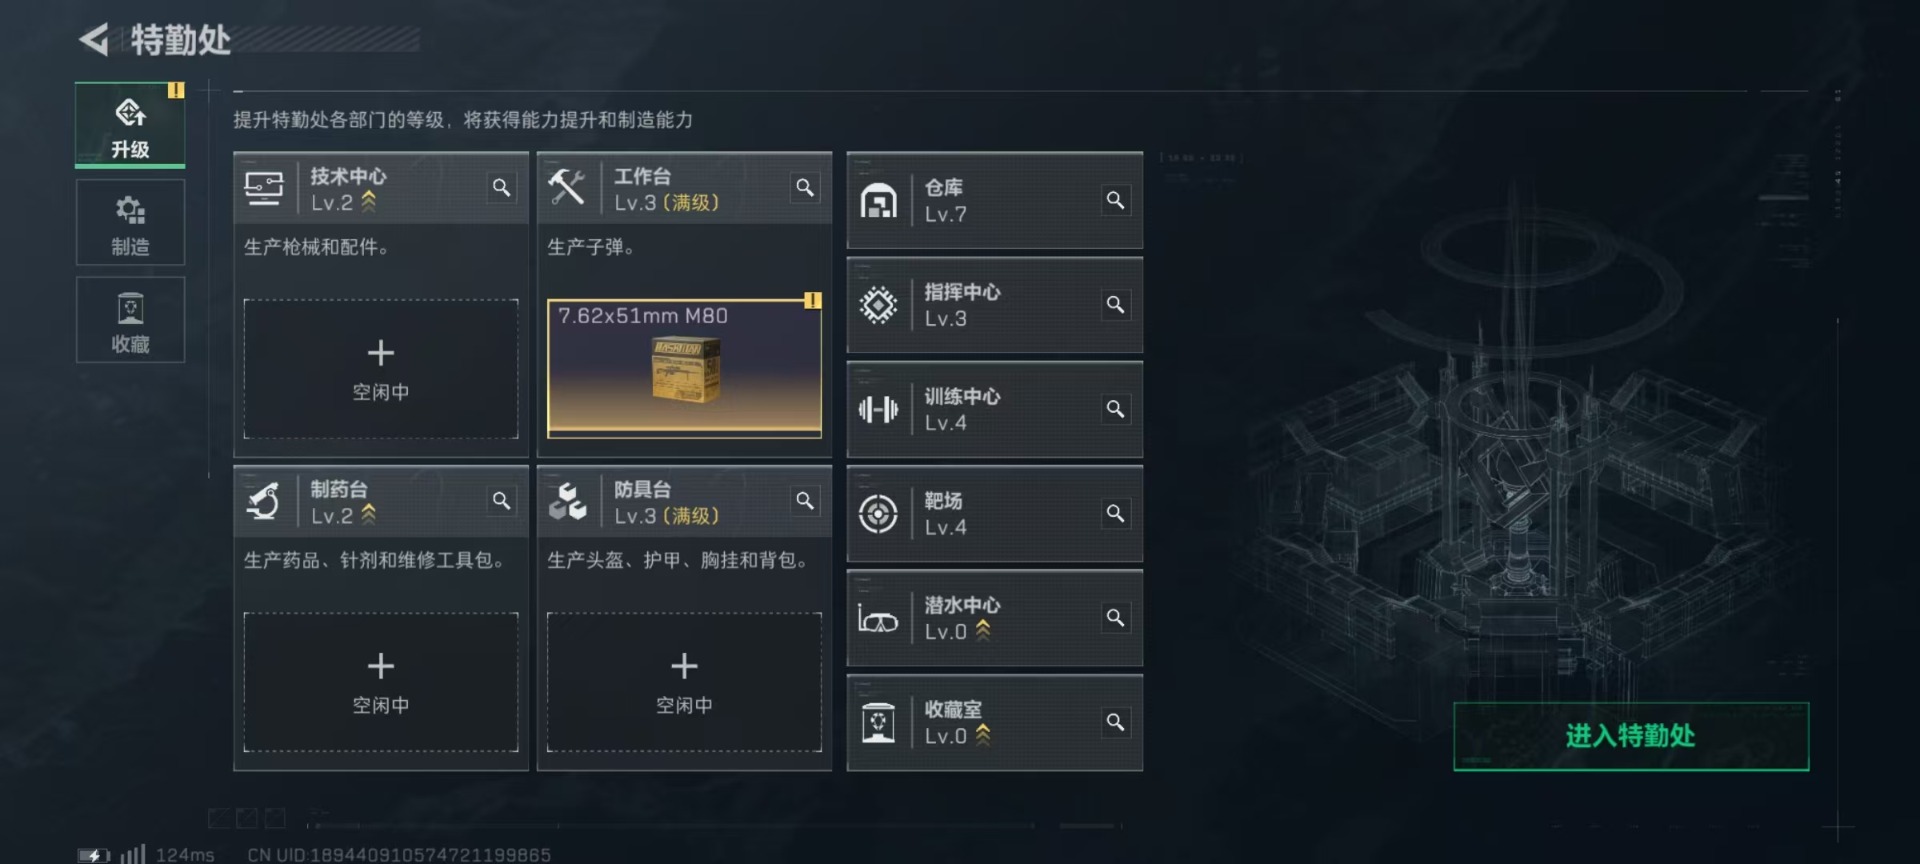Image resolution: width=1920 pixels, height=864 pixels.
Task: Switch to the 制造 tab
Action: (x=130, y=223)
